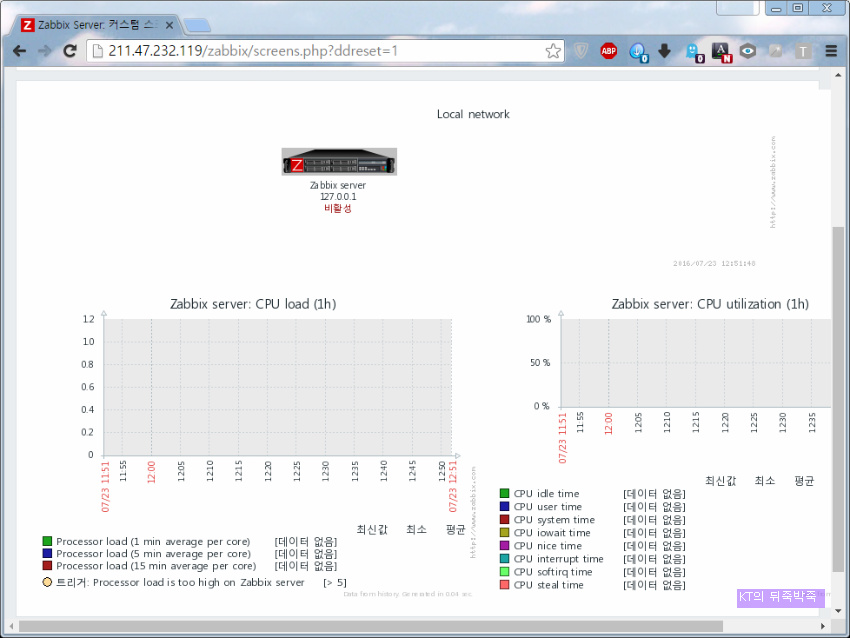This screenshot has width=850, height=638.
Task: Click the Zabbix favicon in the tab
Action: (27, 25)
